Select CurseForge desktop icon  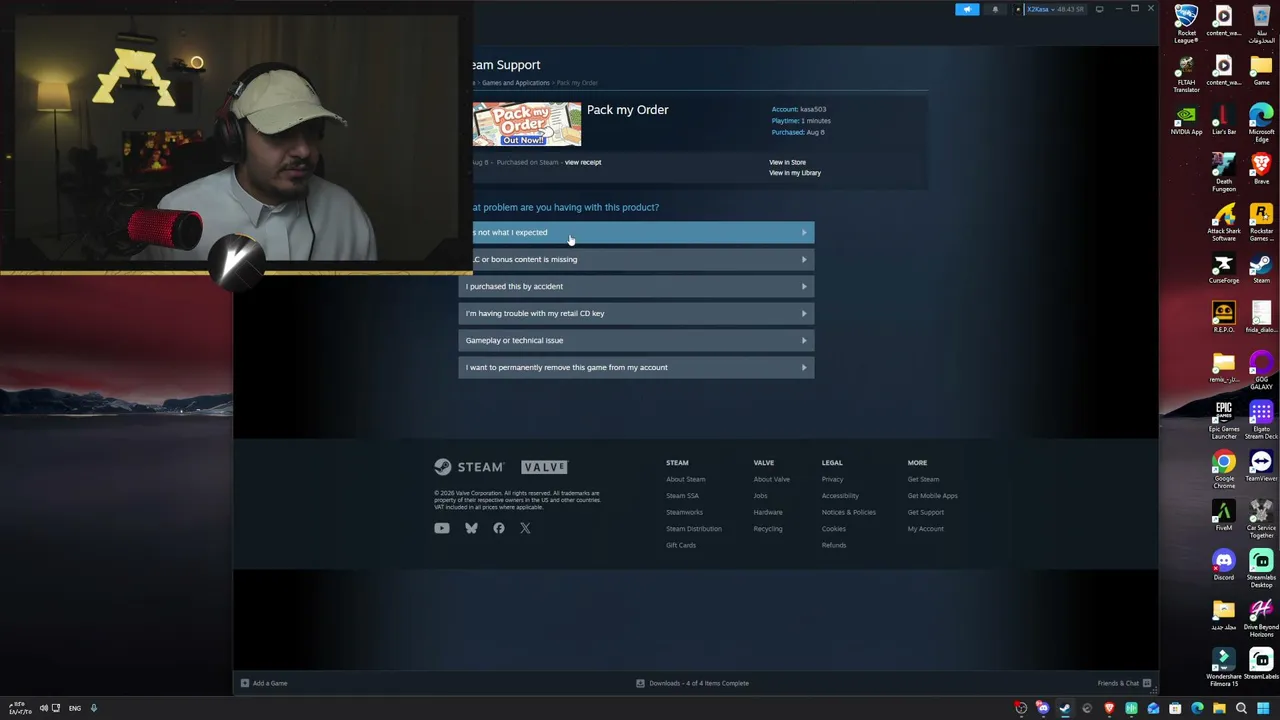[x=1224, y=268]
